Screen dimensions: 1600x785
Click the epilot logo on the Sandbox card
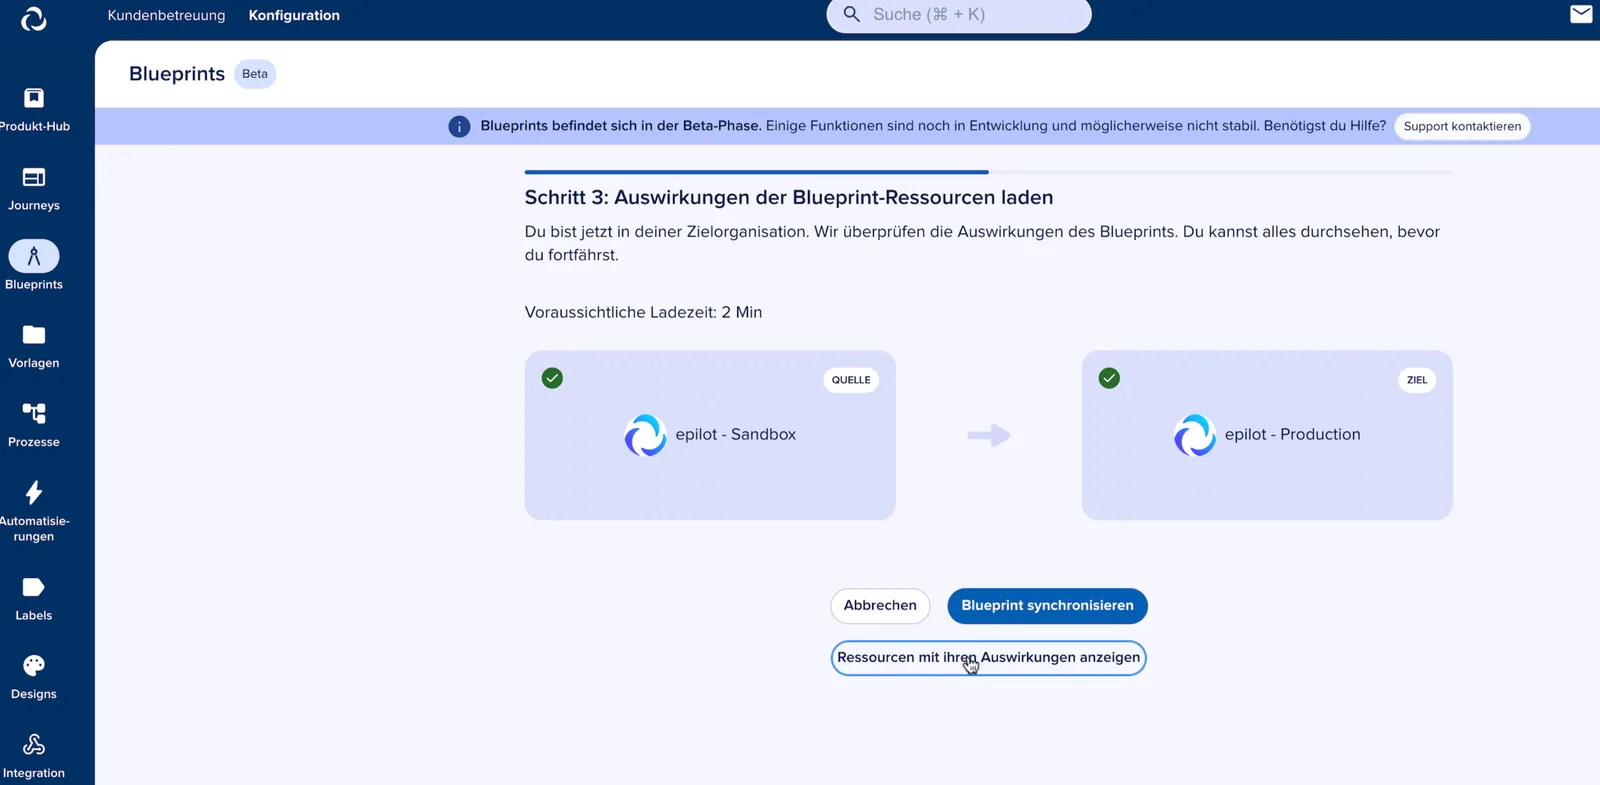(x=645, y=435)
